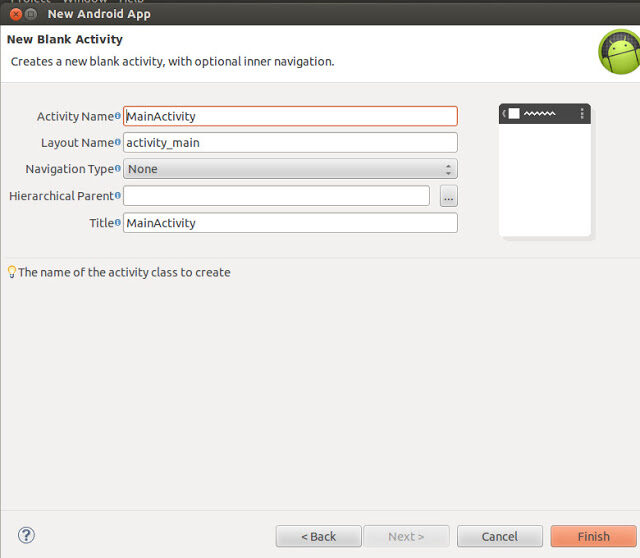Focus the Activity Name text field
This screenshot has width=640, height=558.
(290, 116)
